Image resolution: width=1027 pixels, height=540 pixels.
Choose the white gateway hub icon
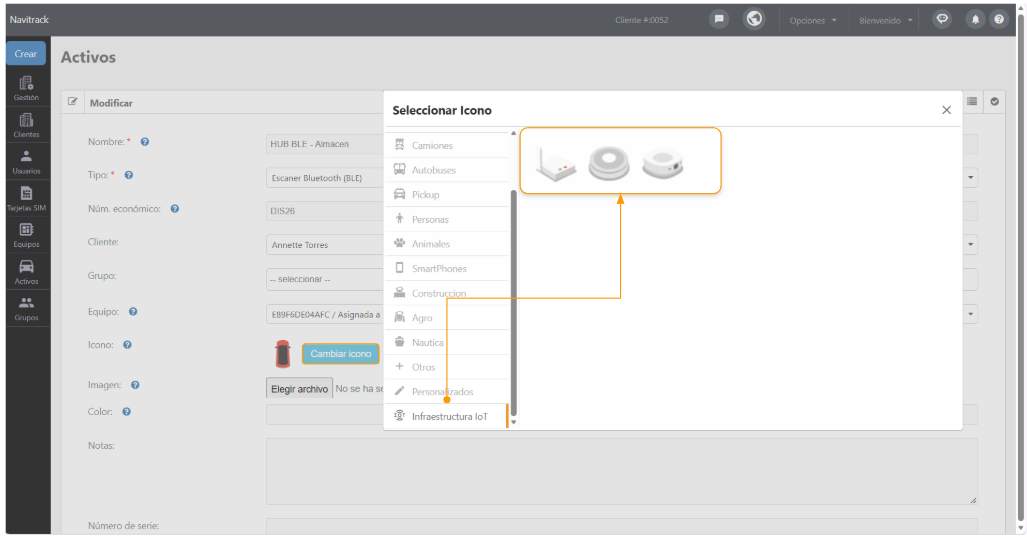point(663,163)
